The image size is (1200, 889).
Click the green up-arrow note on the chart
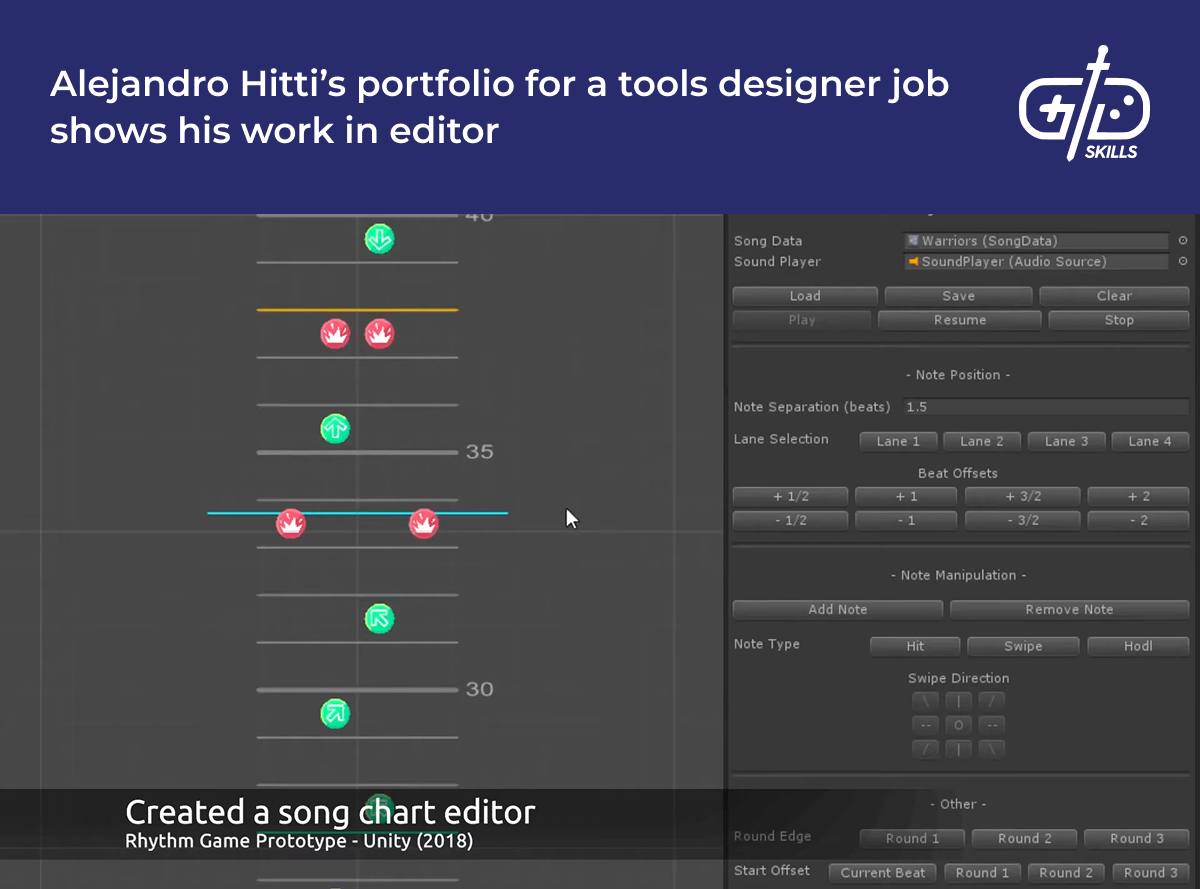(x=335, y=428)
